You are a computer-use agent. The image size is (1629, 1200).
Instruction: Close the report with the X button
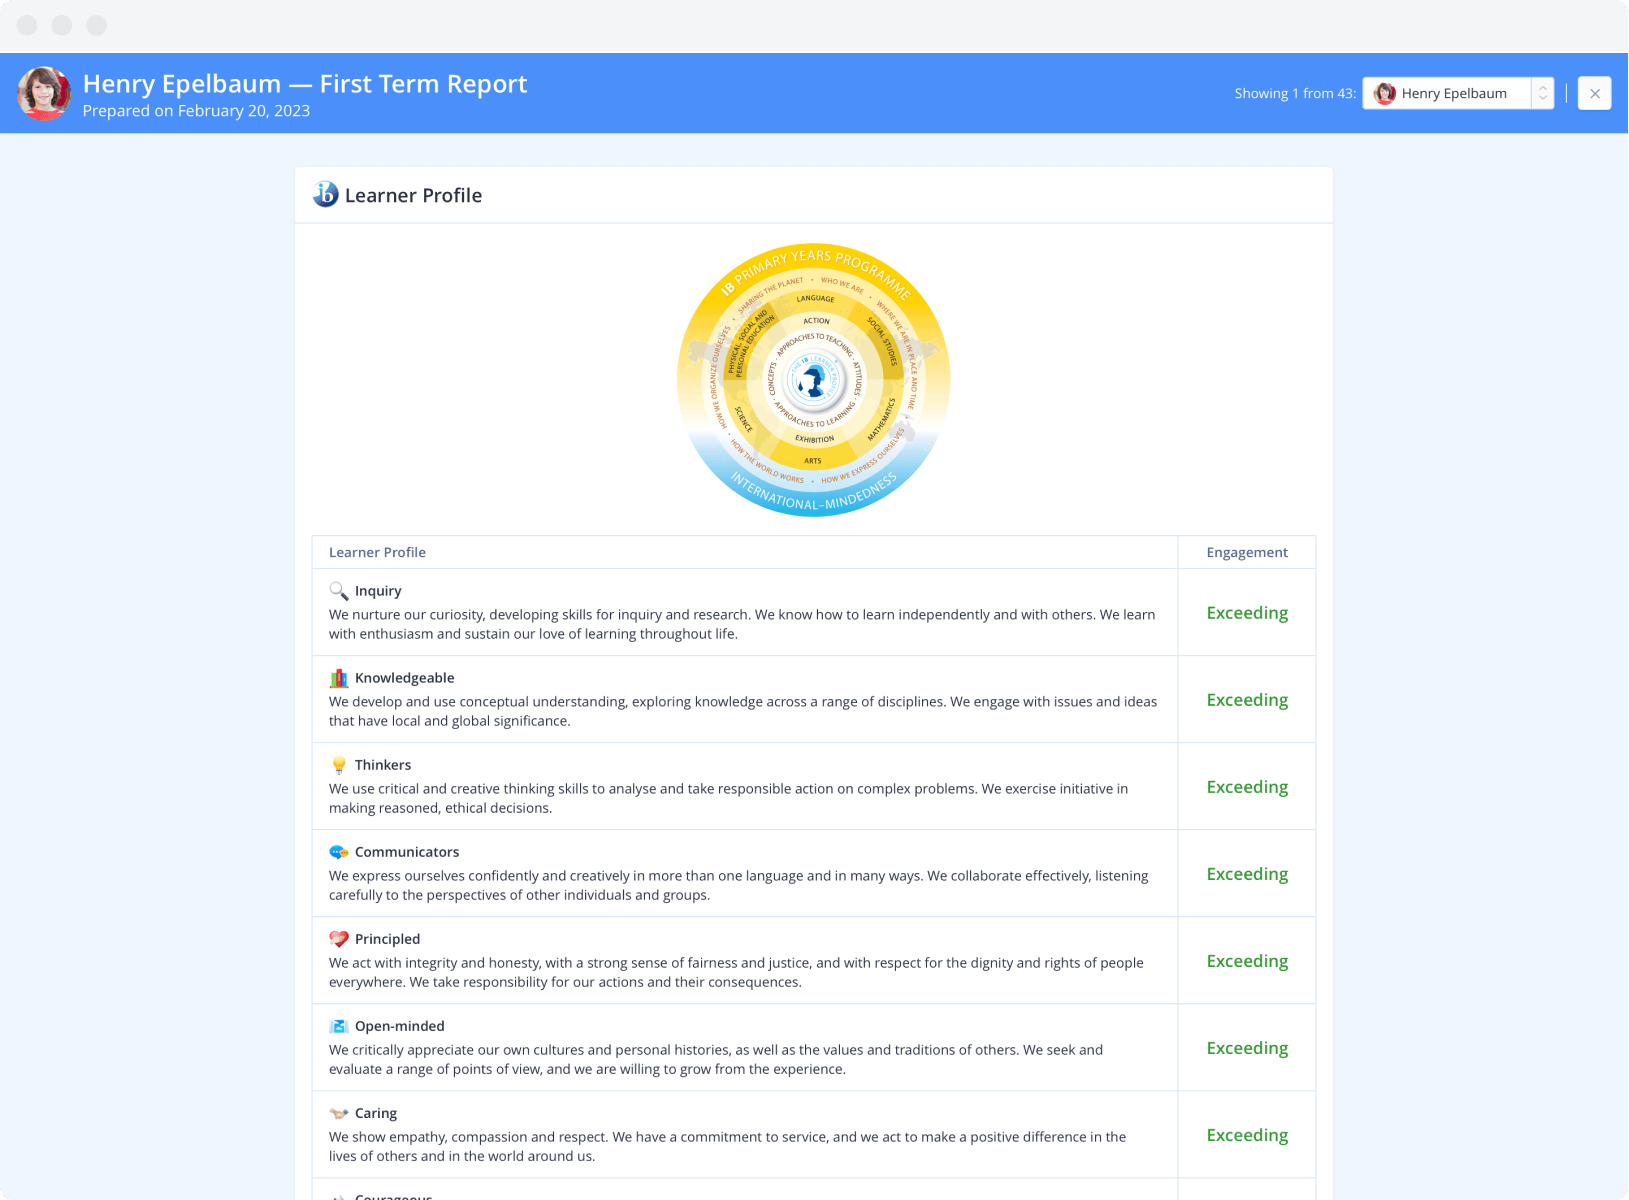[1594, 93]
